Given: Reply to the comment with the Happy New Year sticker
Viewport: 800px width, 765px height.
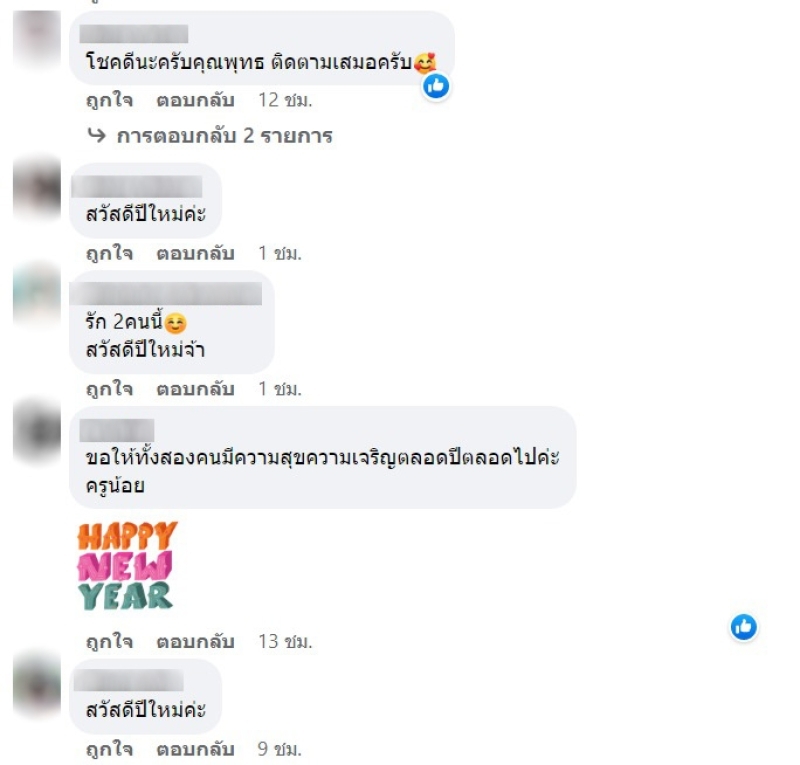Looking at the screenshot, I should [x=195, y=641].
